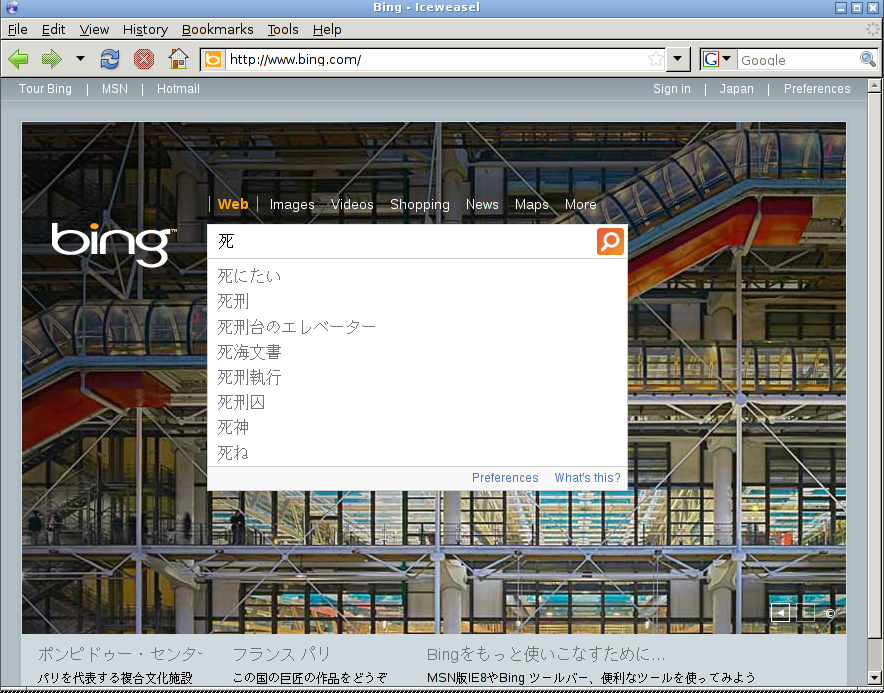884x693 pixels.
Task: Click この国の巨匠の作品をどうぞ text
Action: (x=310, y=677)
